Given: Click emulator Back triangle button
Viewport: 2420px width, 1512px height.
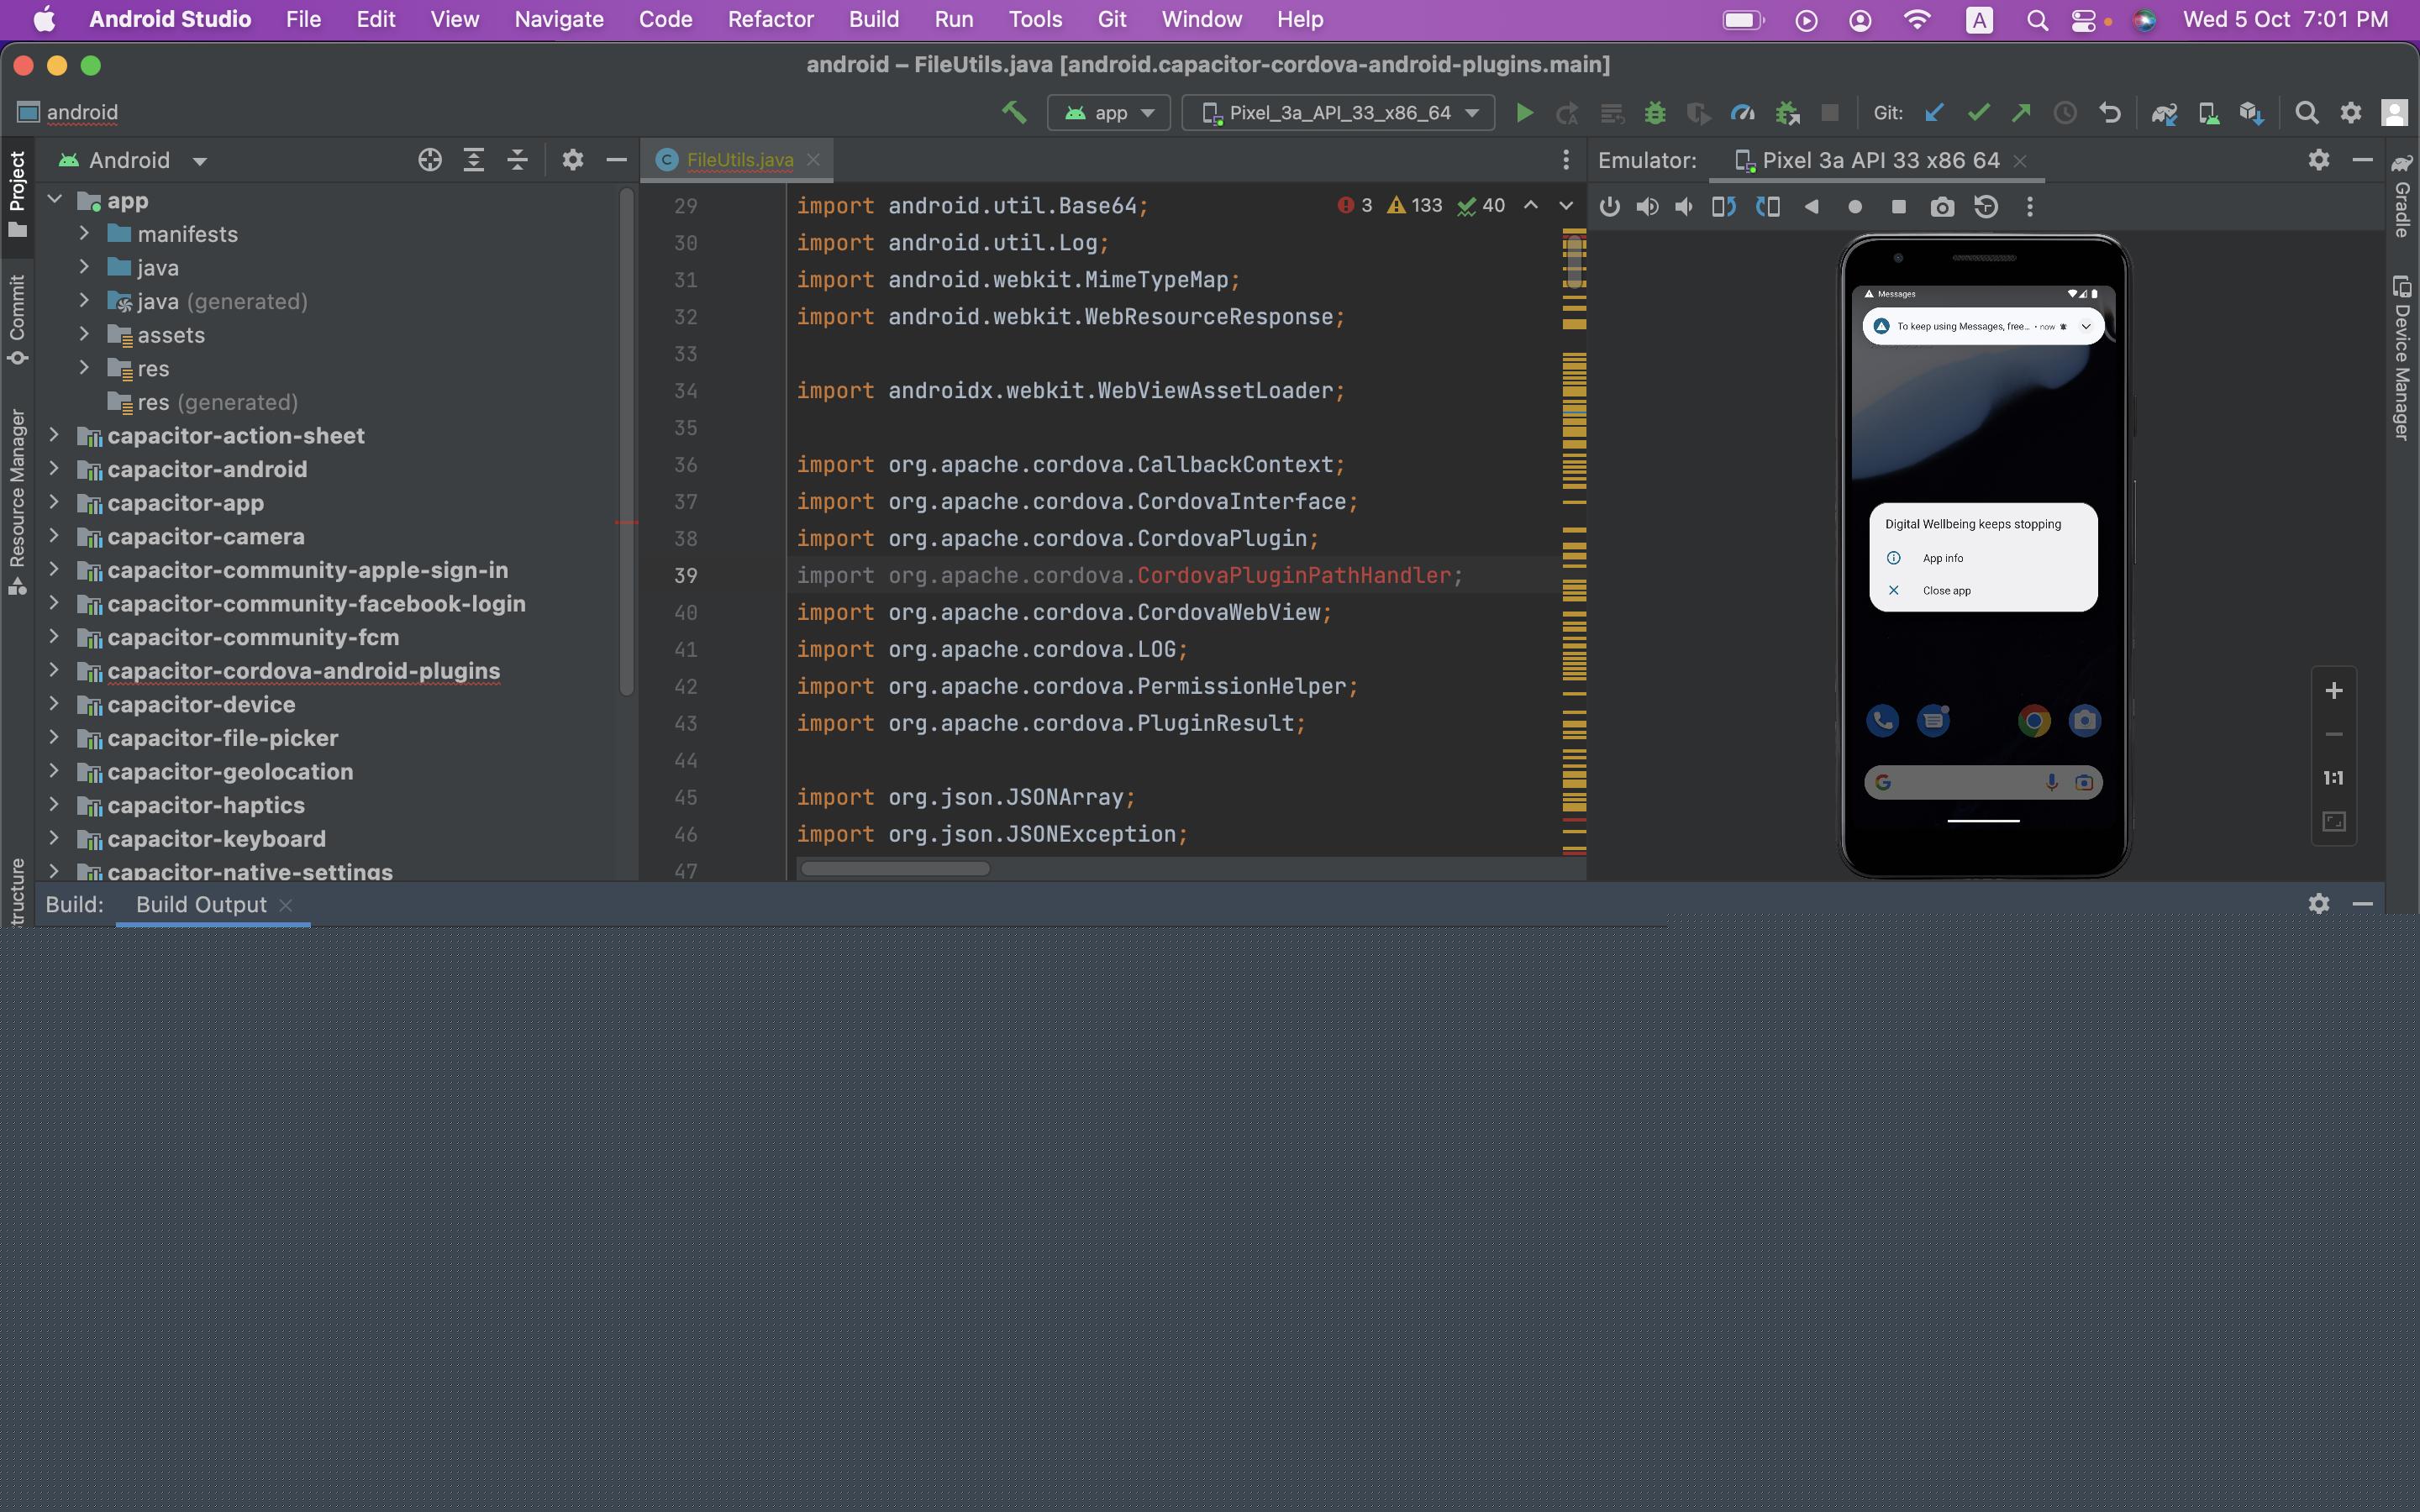Looking at the screenshot, I should (x=1811, y=207).
